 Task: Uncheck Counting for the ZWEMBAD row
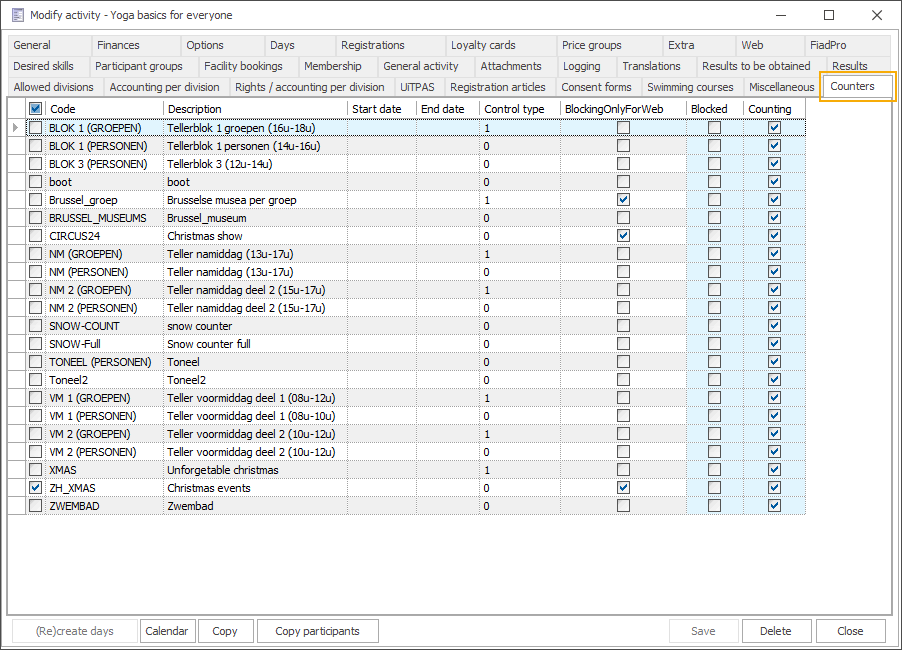774,506
